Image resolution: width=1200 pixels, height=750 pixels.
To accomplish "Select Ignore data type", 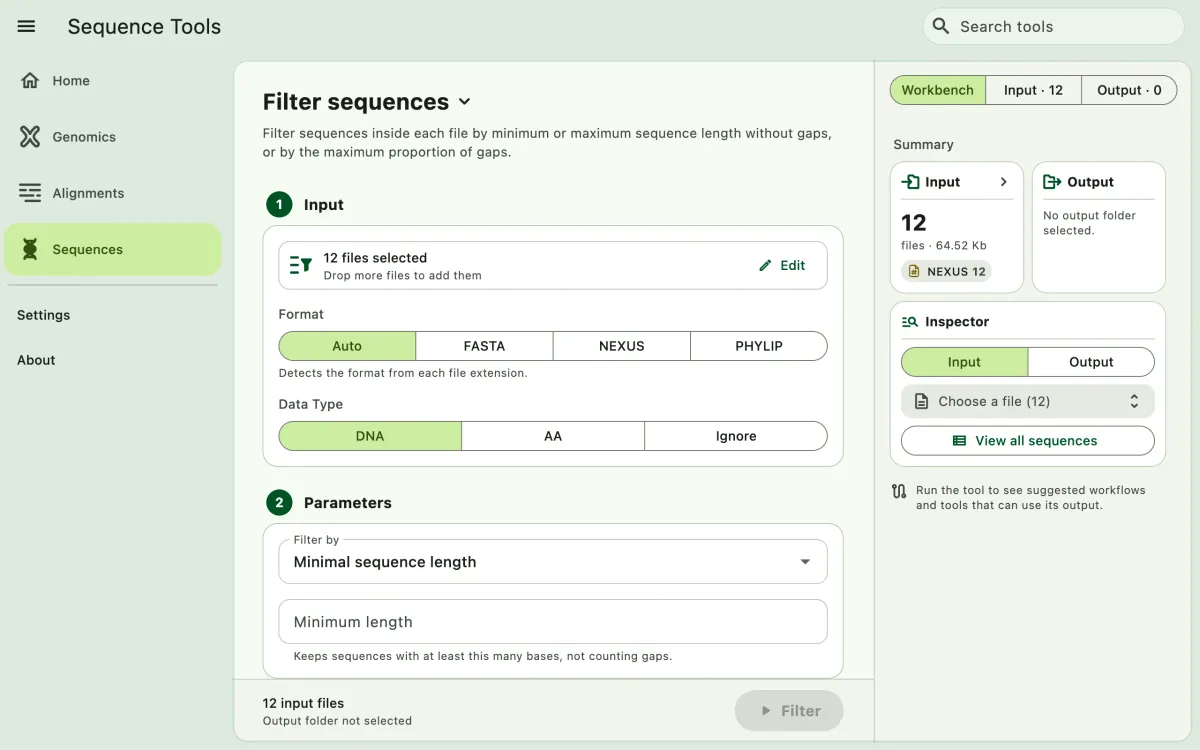I will 736,436.
